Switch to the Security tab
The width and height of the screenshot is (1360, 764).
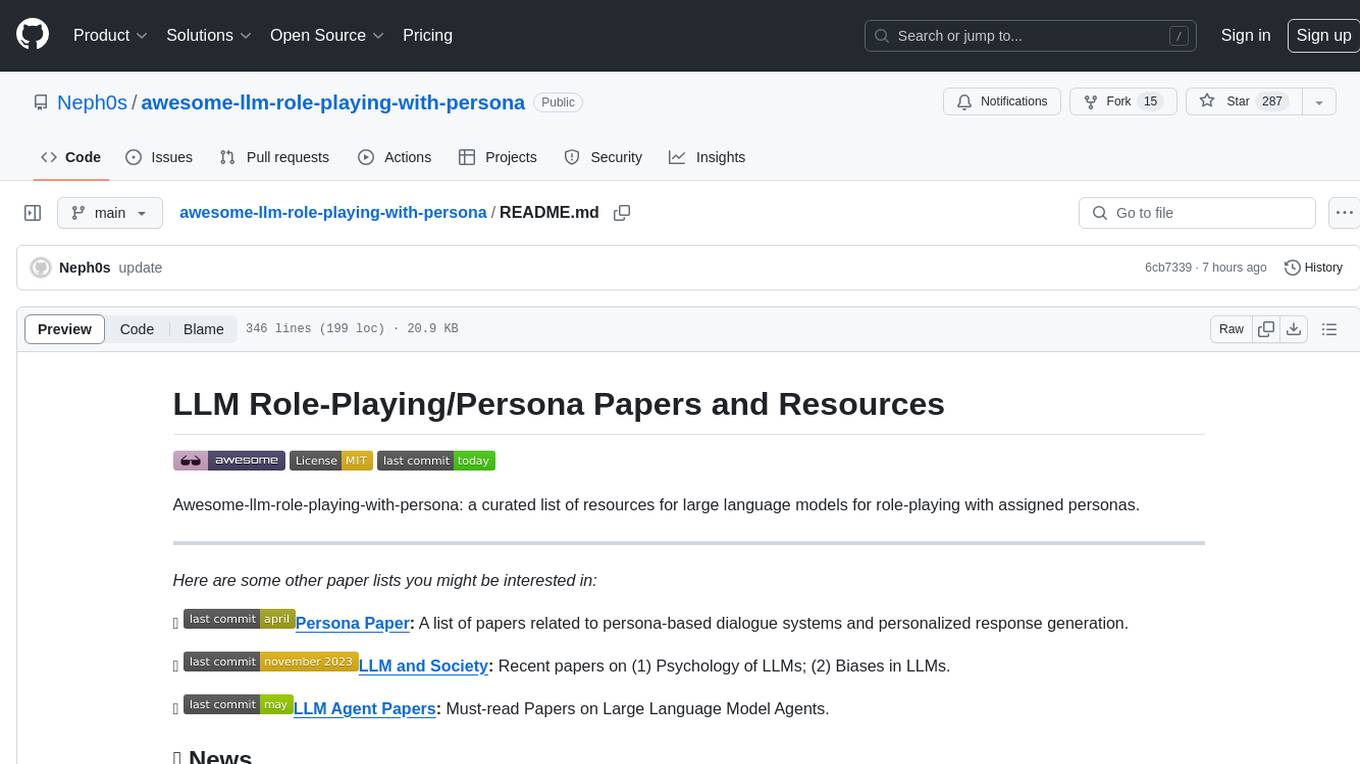click(603, 157)
